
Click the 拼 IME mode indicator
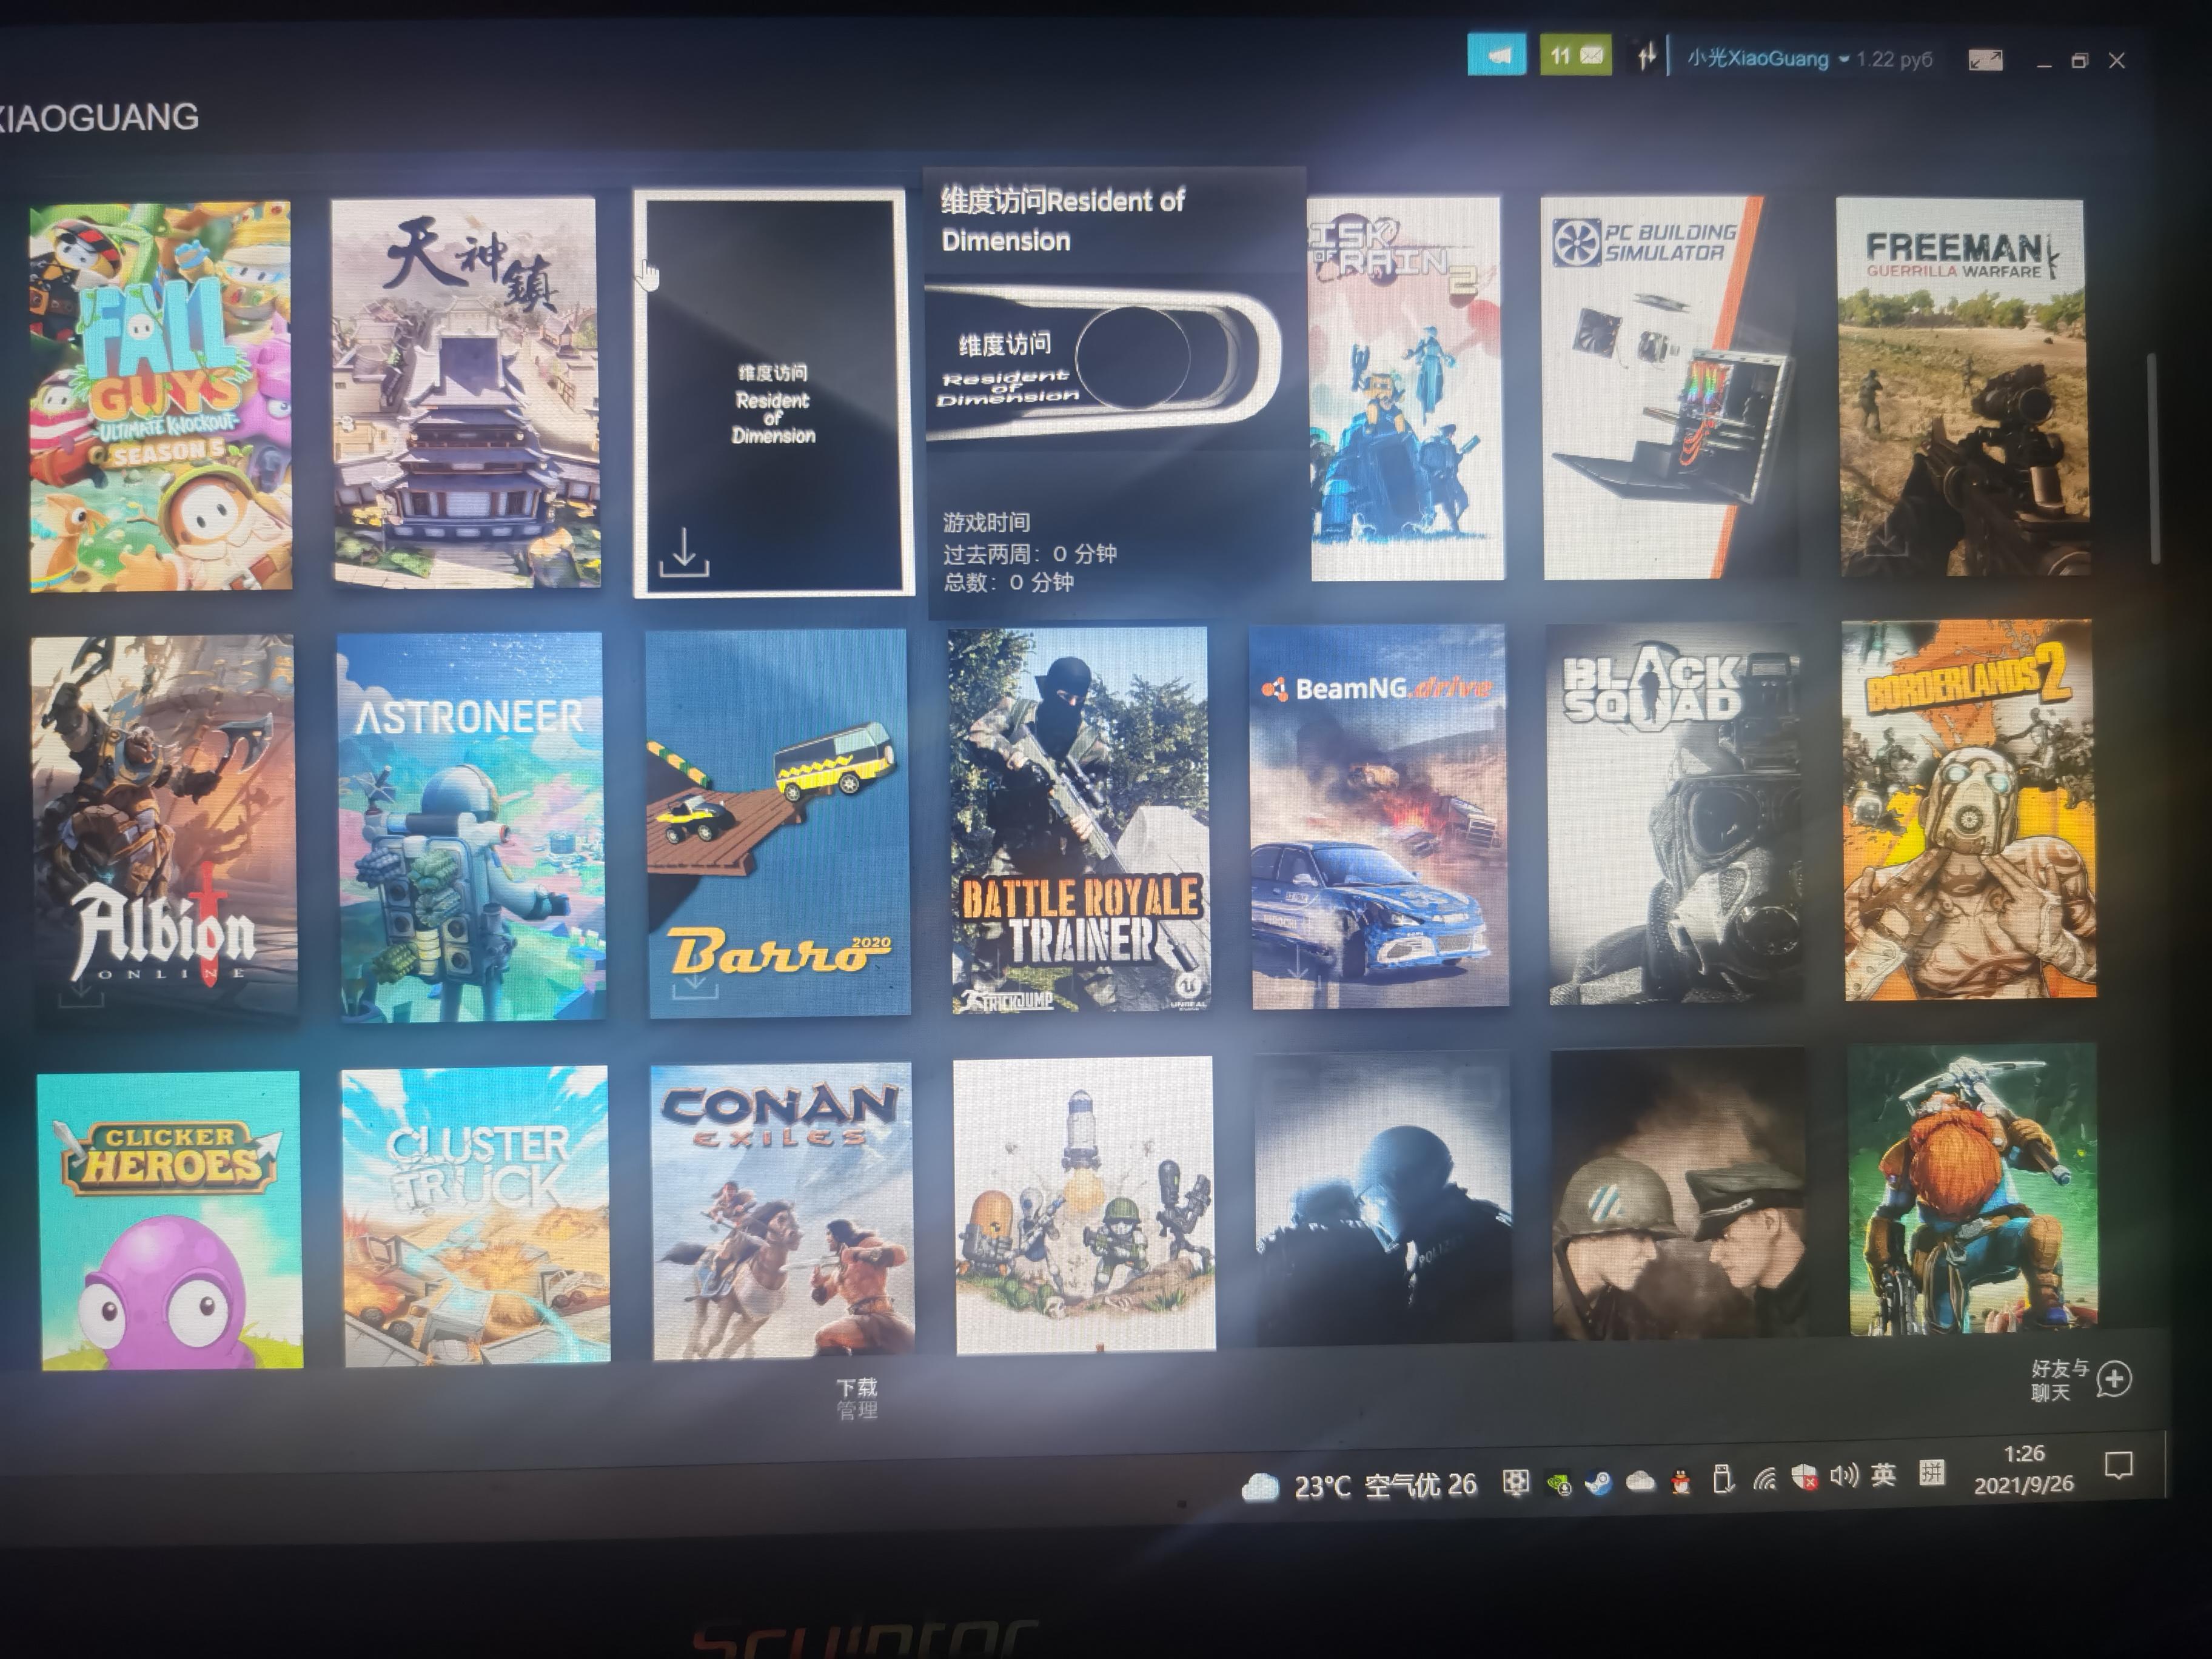pos(1931,1472)
